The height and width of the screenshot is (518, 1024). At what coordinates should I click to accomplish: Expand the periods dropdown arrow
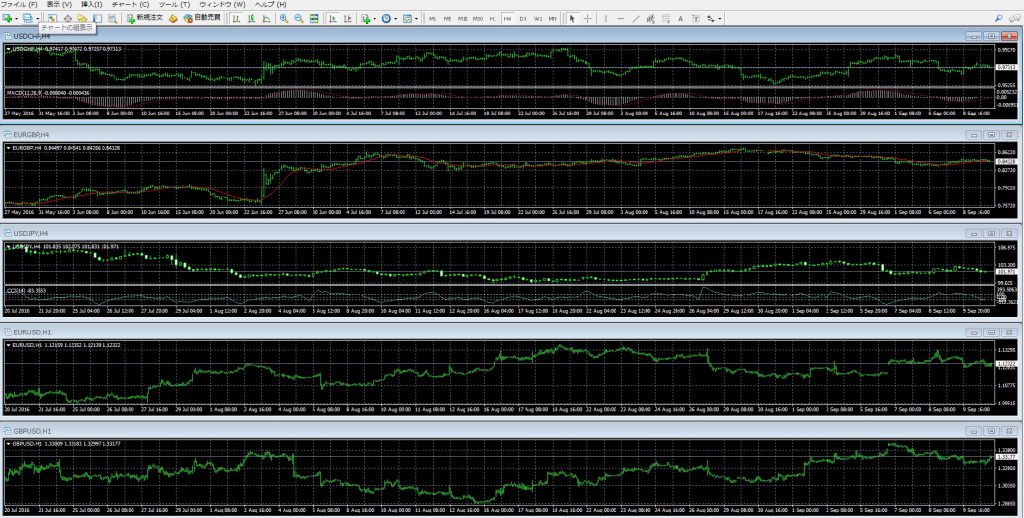coord(396,18)
